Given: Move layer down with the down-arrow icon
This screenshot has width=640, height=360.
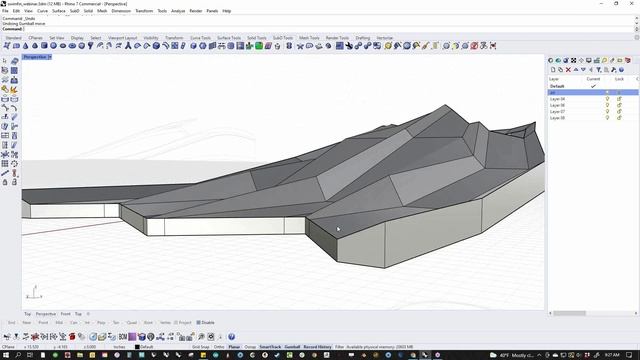Looking at the screenshot, I should [x=583, y=70].
